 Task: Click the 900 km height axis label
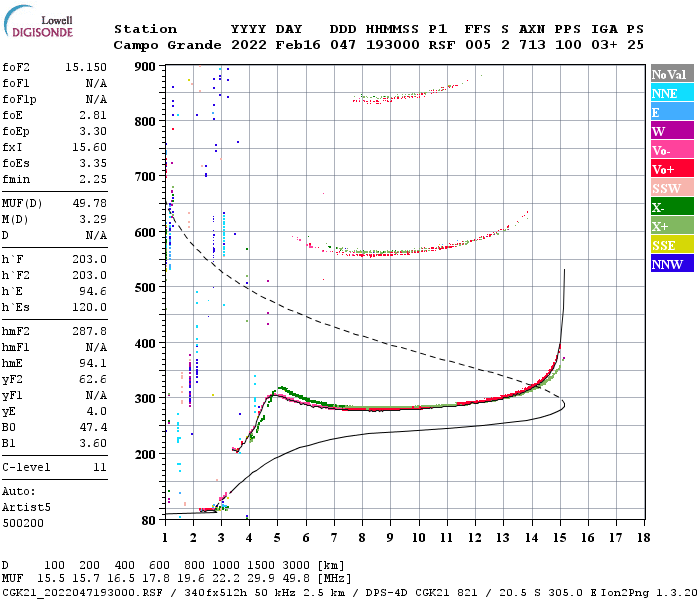[145, 67]
